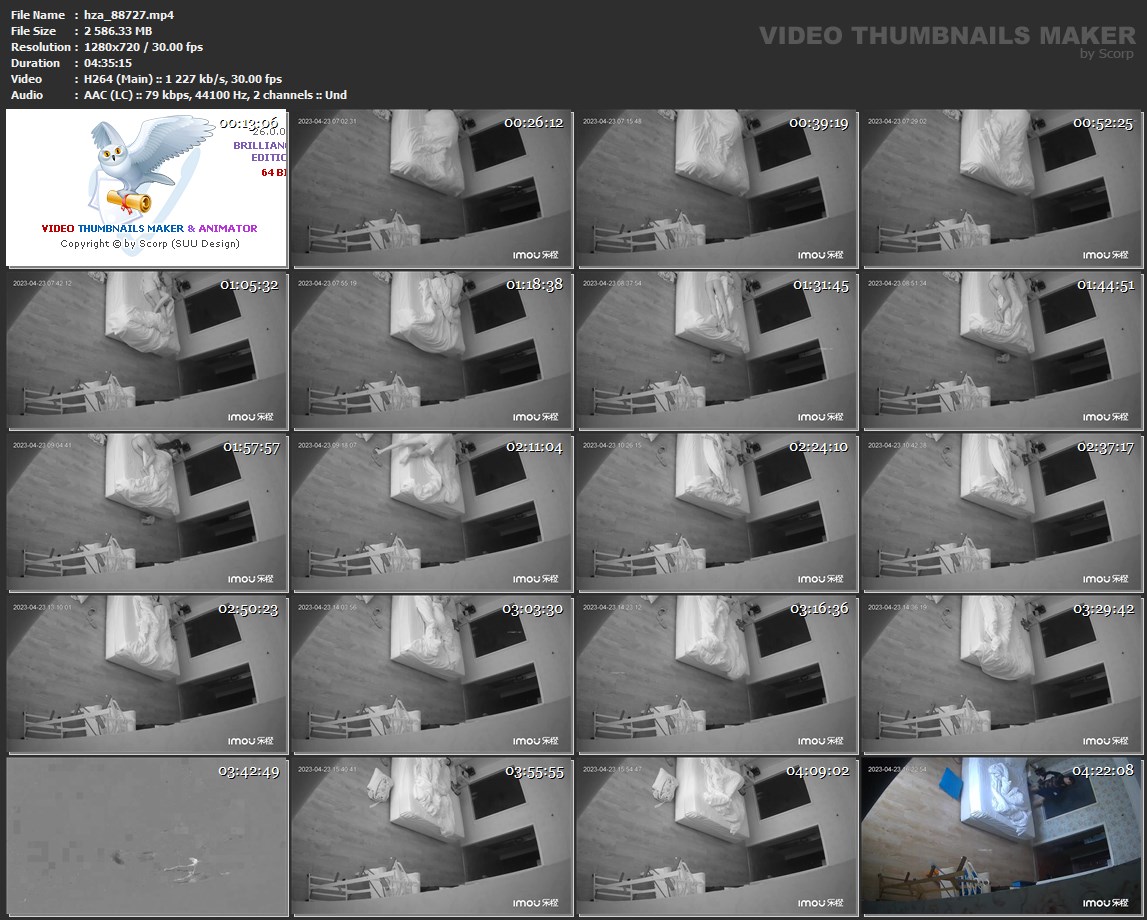
Task: Select the resolution value 1280x720 / 30.00 fps
Action: tap(143, 47)
